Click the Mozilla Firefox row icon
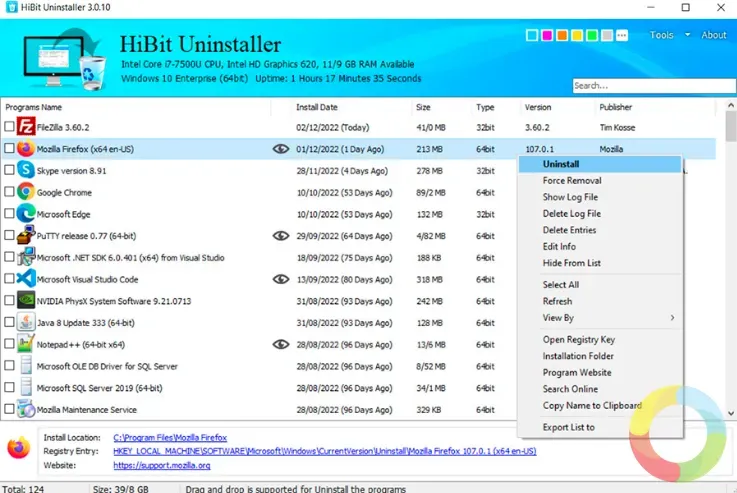Viewport: 737px width, 493px height. point(26,149)
